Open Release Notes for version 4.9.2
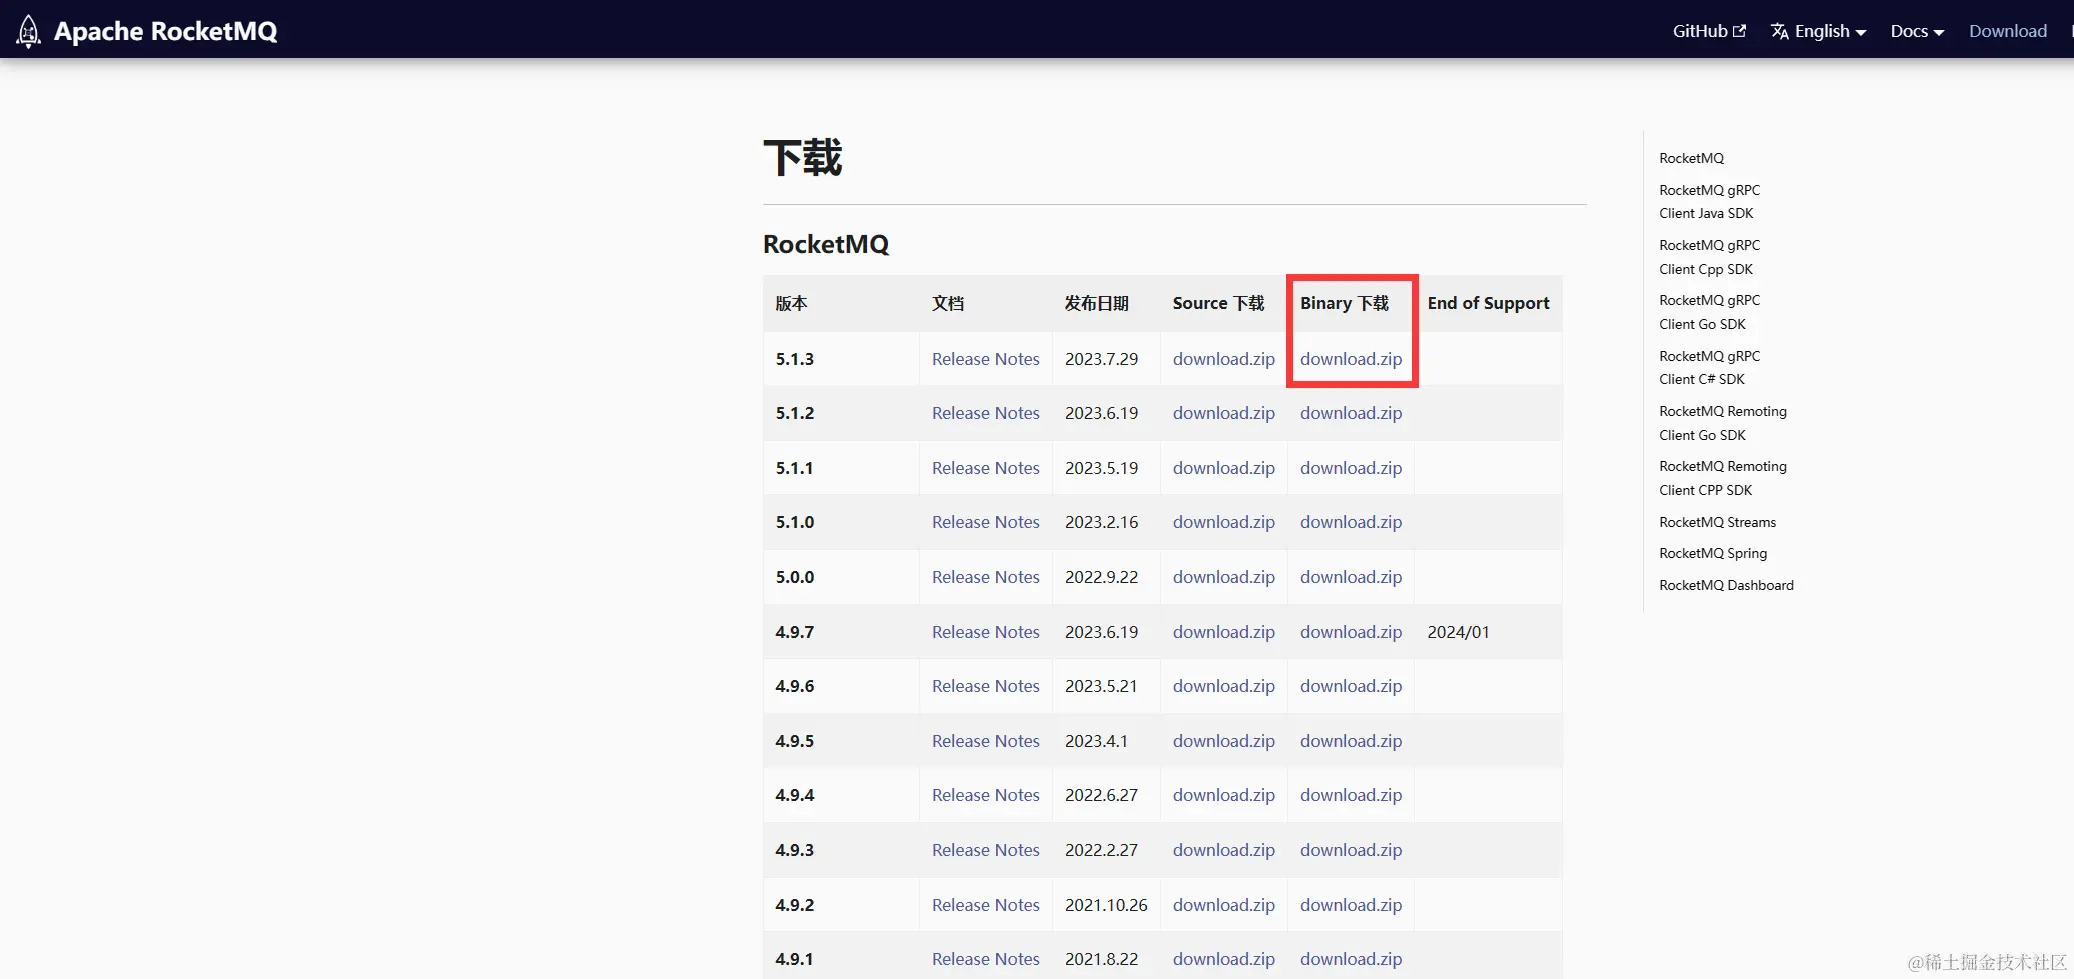This screenshot has height=979, width=2074. (986, 905)
